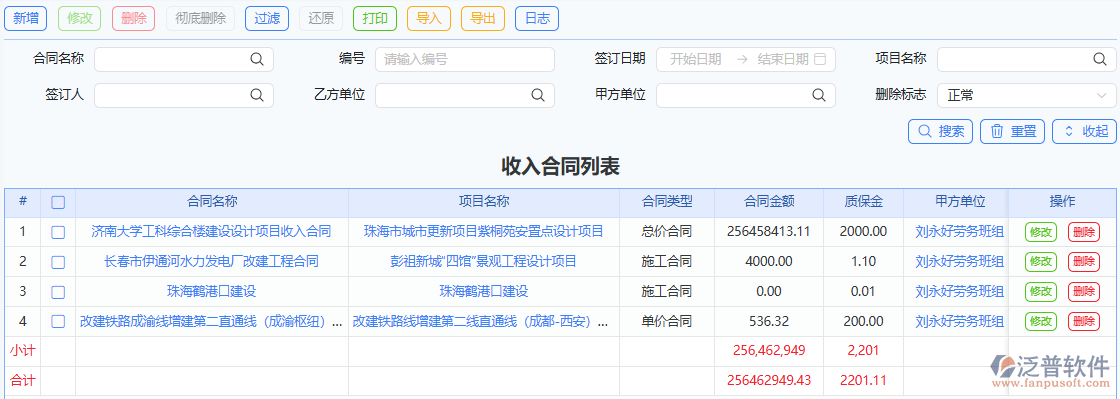Click the 打印 button

(375, 19)
